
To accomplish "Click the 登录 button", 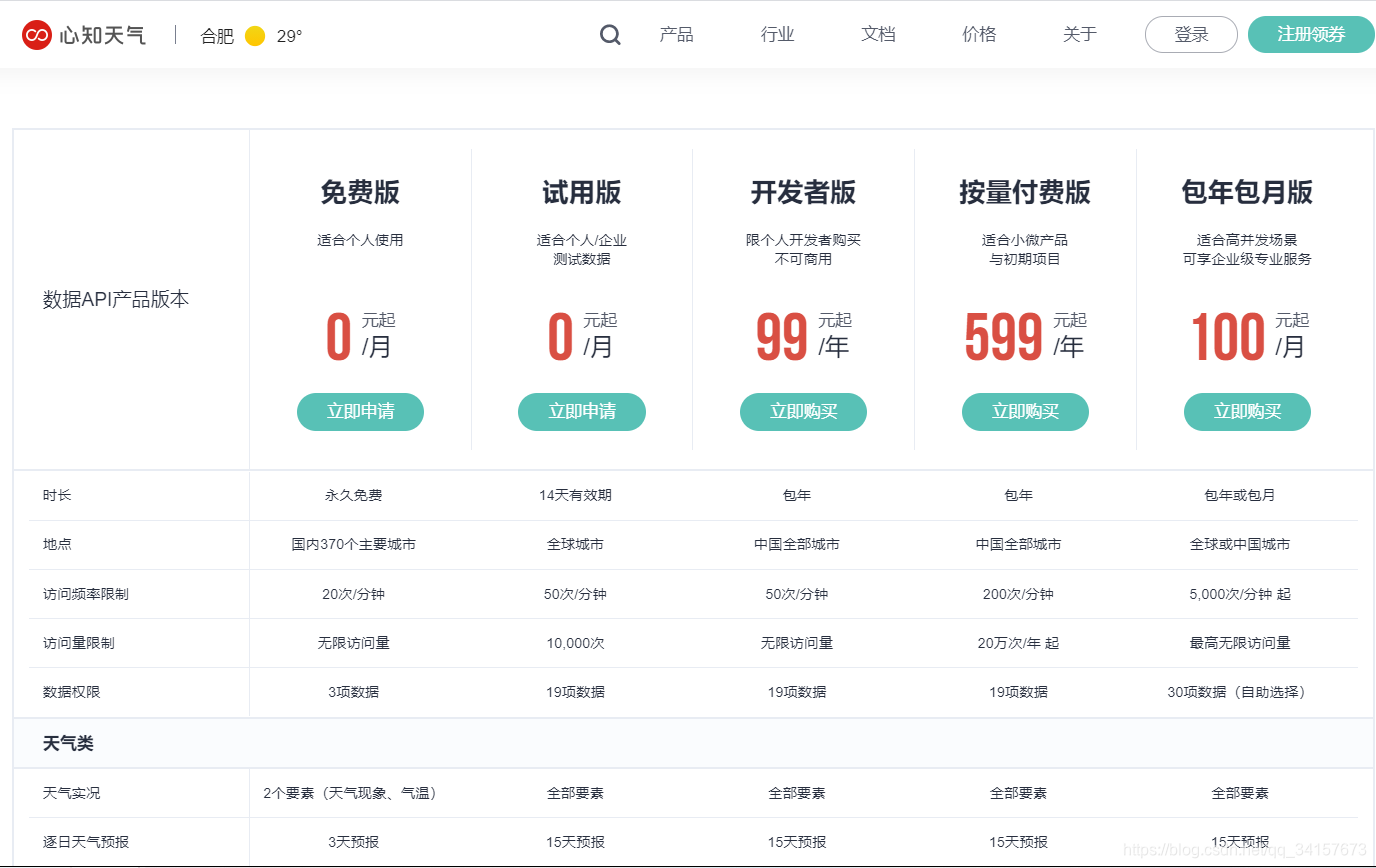I will coord(1191,35).
